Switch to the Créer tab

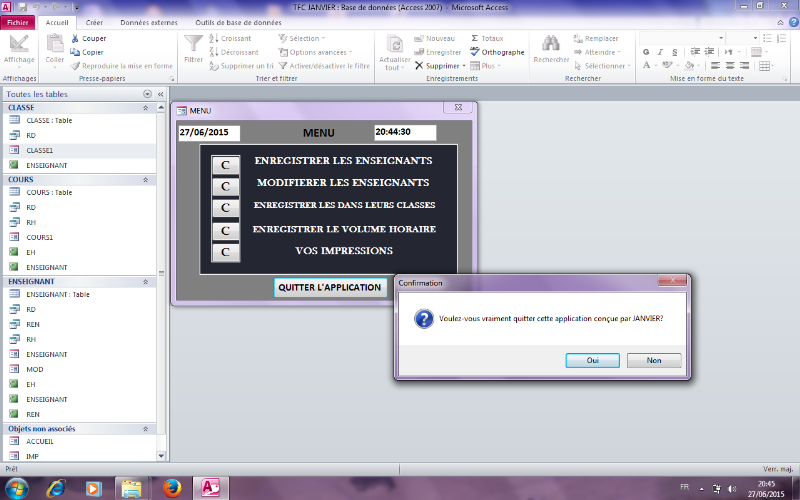pyautogui.click(x=94, y=22)
